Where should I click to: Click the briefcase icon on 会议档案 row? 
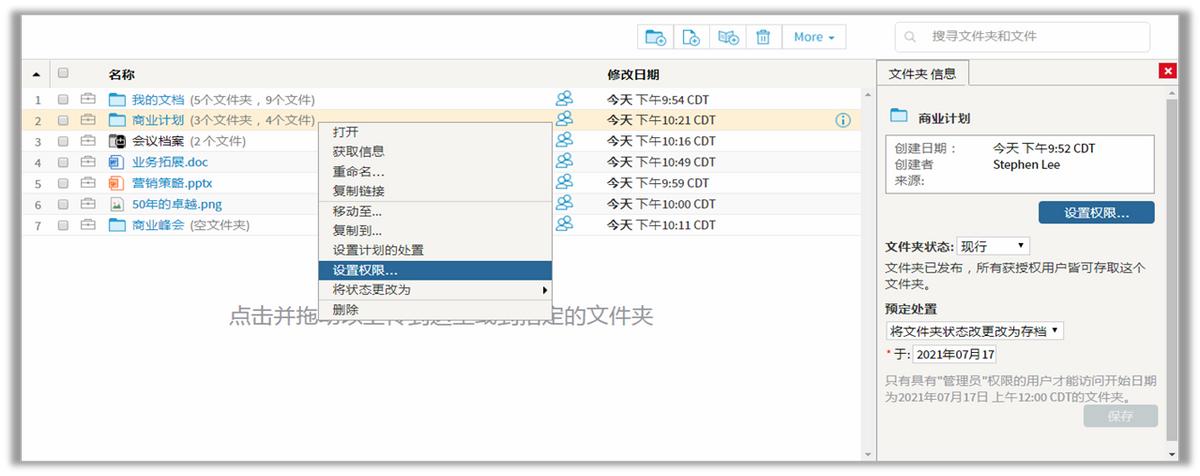point(88,141)
